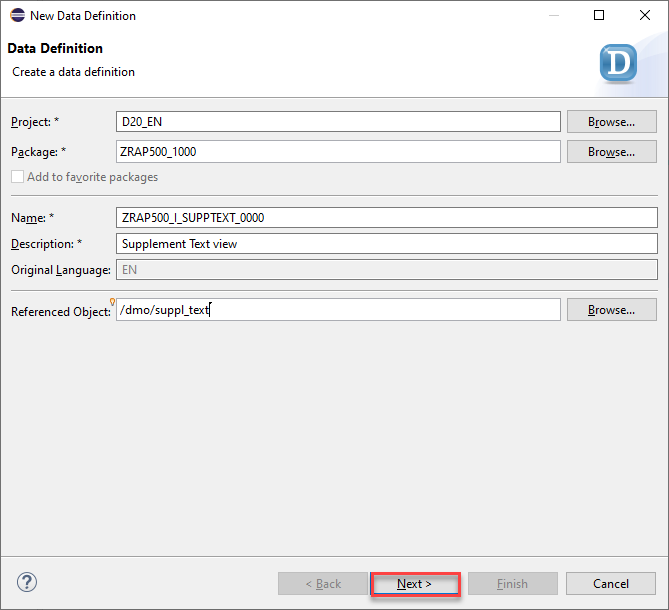The height and width of the screenshot is (610, 669).
Task: Click the content assist lightbulb by Referenced Object
Action: [112, 302]
